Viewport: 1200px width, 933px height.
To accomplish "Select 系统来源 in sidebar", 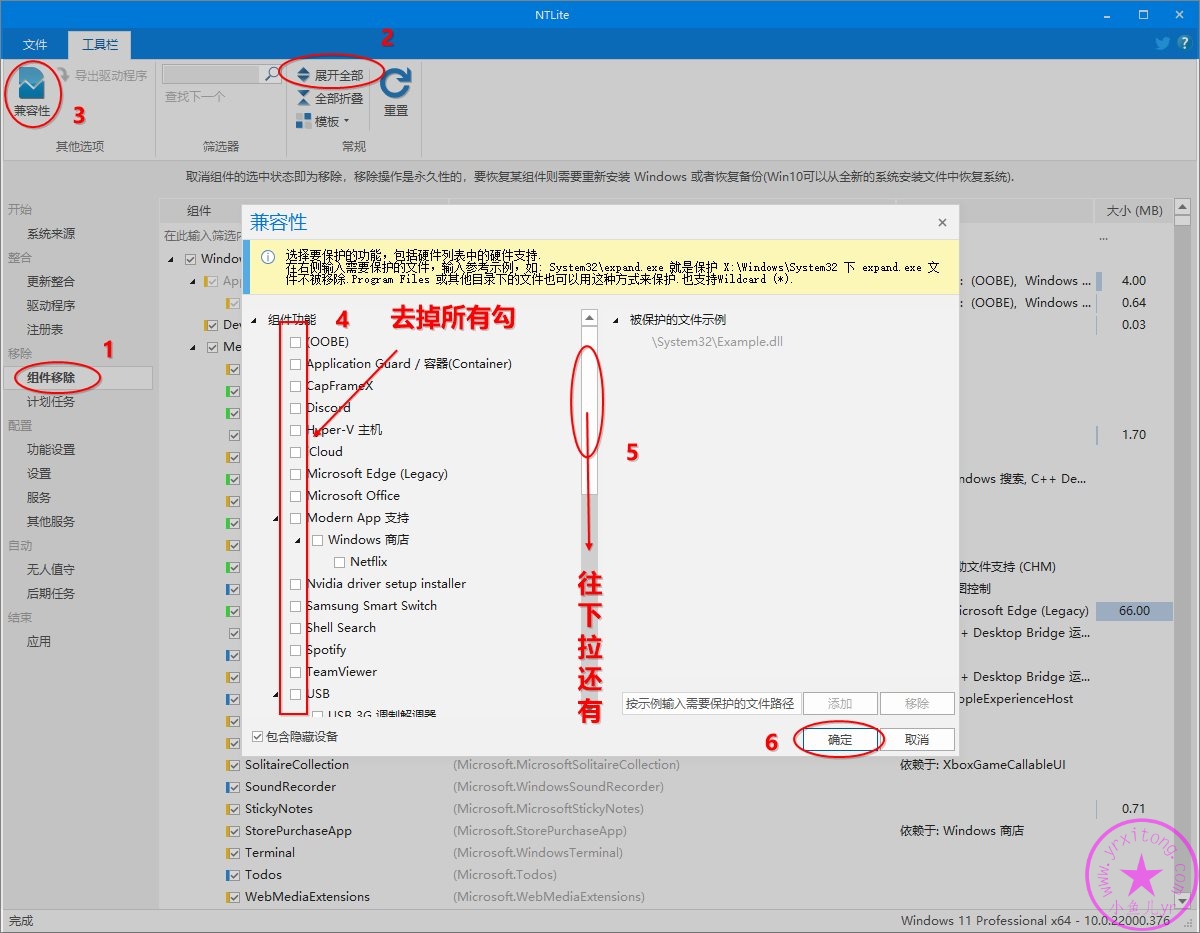I will tap(51, 233).
